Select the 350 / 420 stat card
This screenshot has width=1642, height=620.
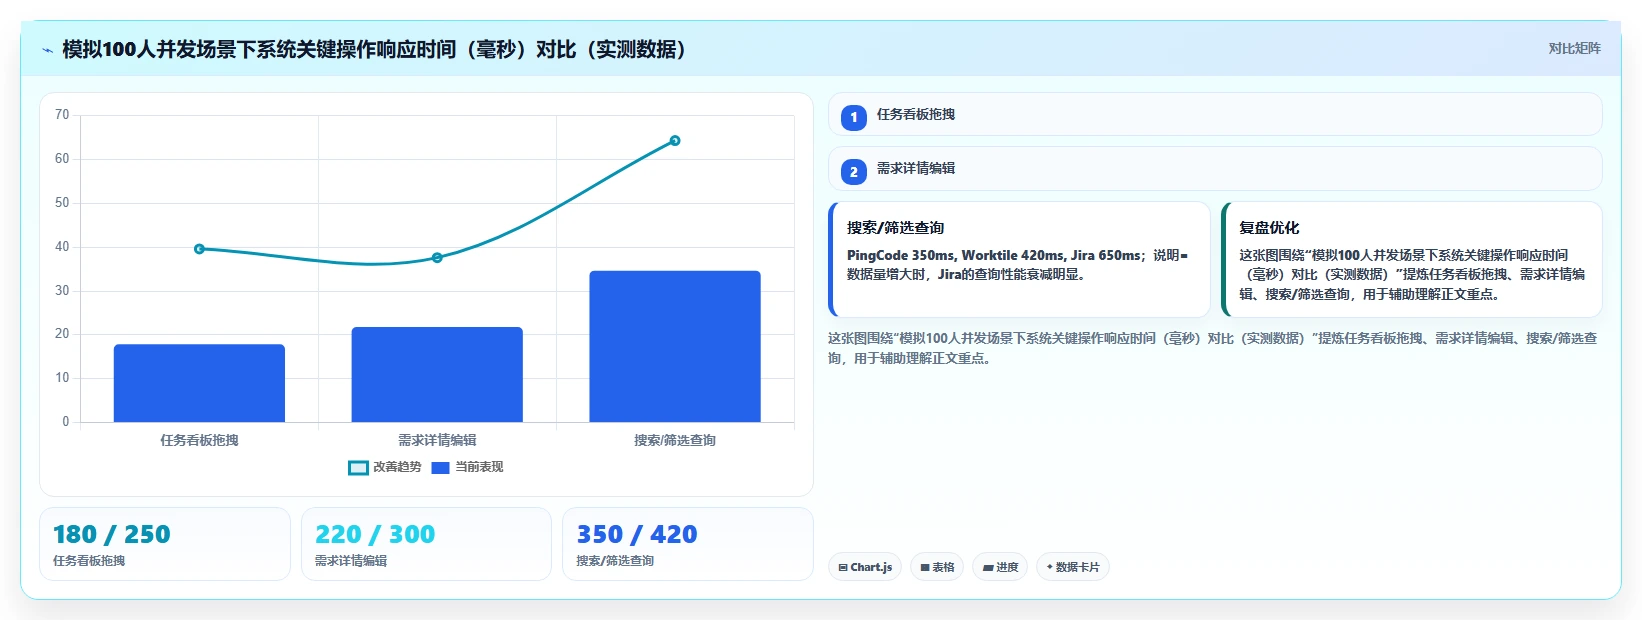[x=688, y=544]
